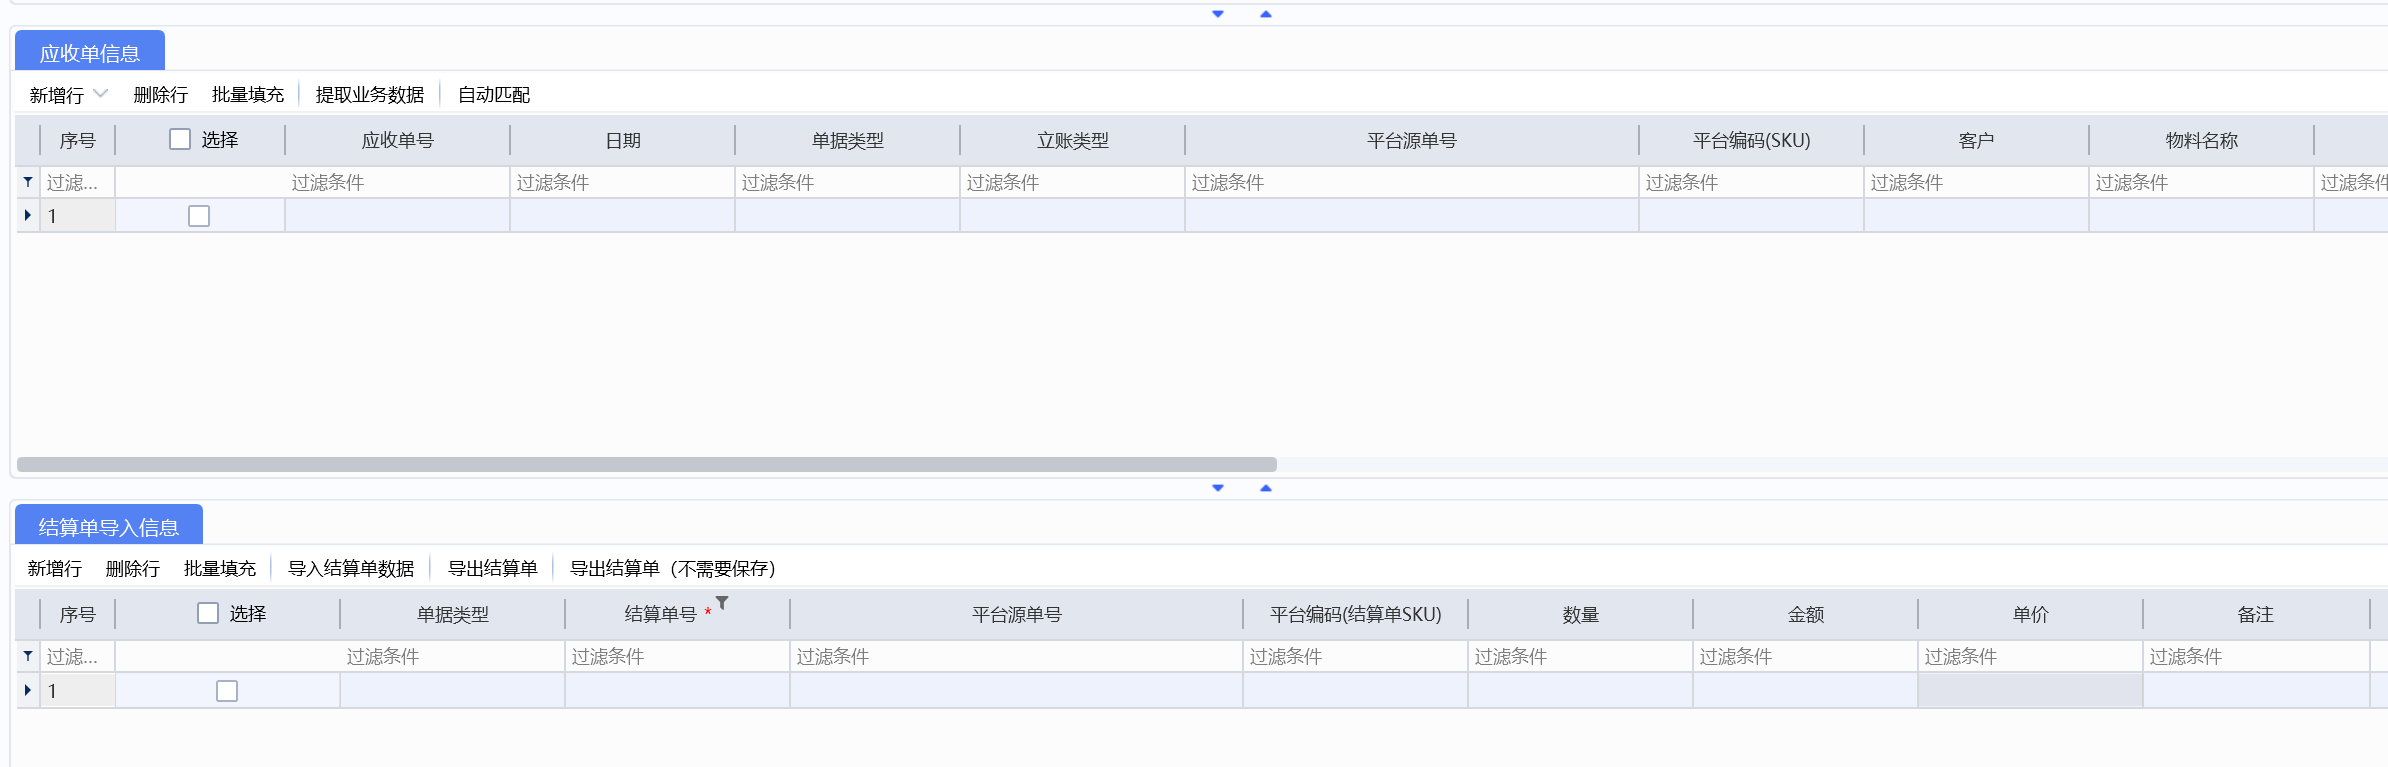
Task: Click the filter field under 立账类型
Action: point(1073,182)
